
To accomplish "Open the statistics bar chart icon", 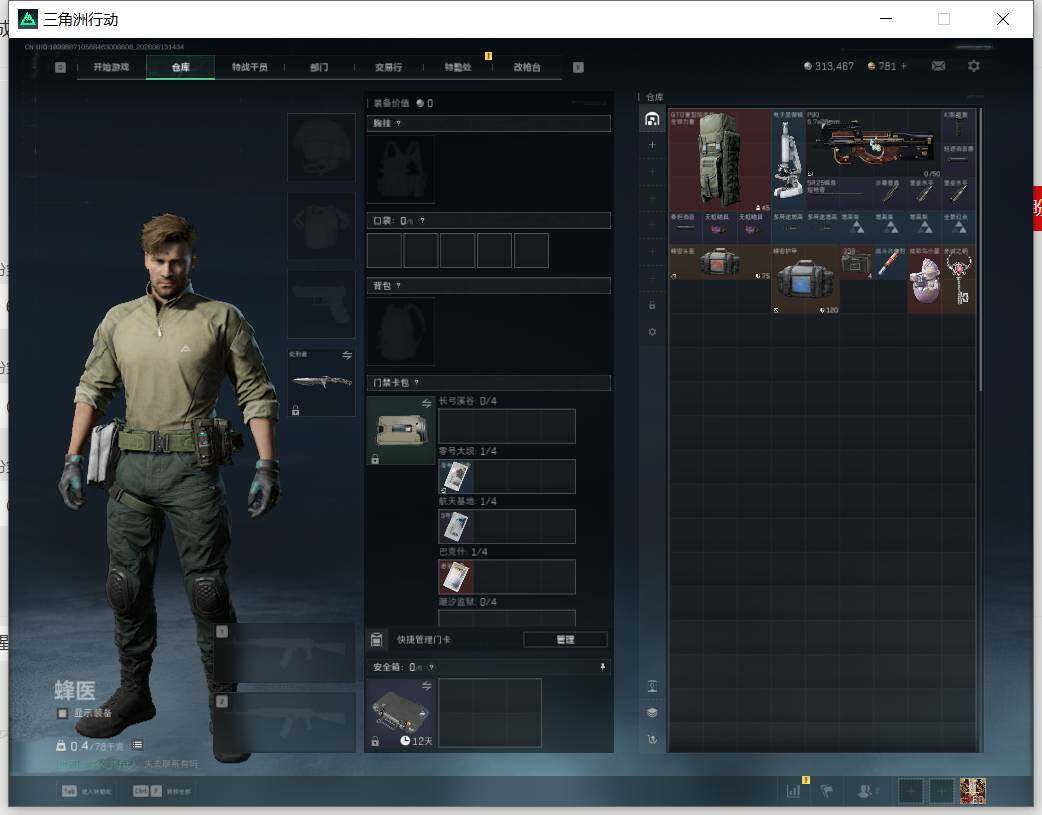I will click(x=793, y=791).
